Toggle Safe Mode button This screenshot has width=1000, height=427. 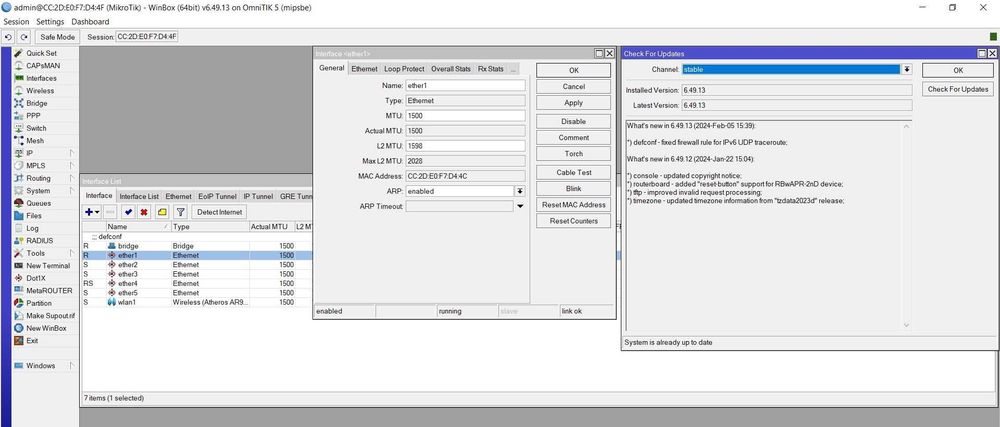click(x=57, y=37)
